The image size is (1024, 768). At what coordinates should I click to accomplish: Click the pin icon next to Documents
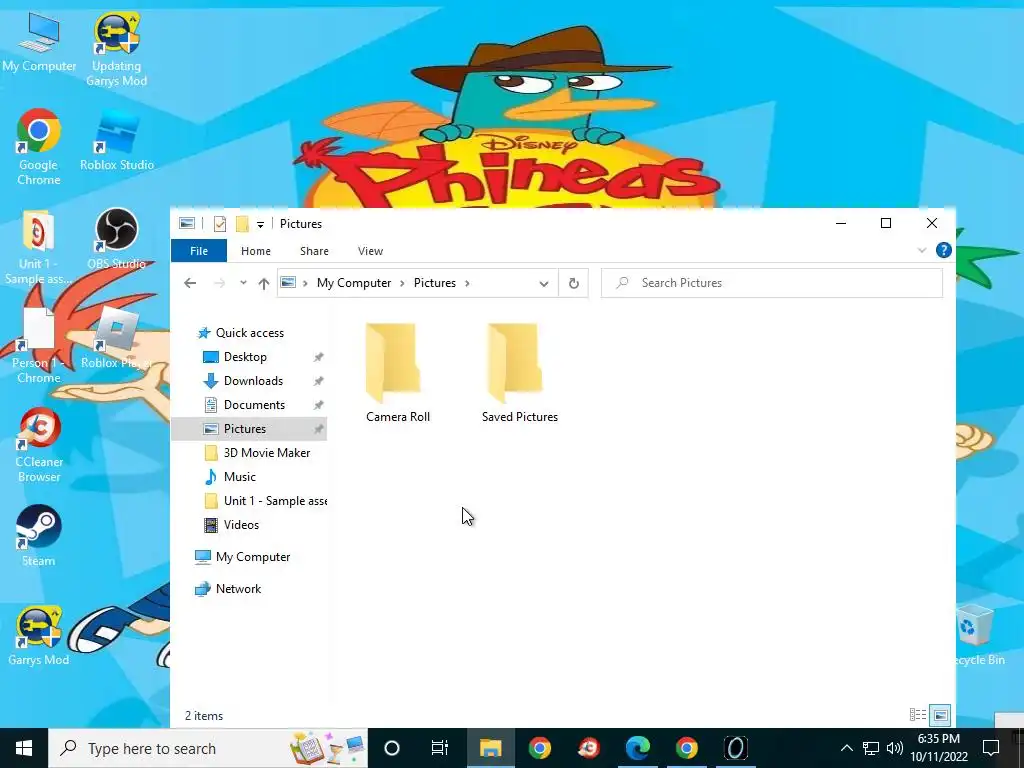(318, 405)
